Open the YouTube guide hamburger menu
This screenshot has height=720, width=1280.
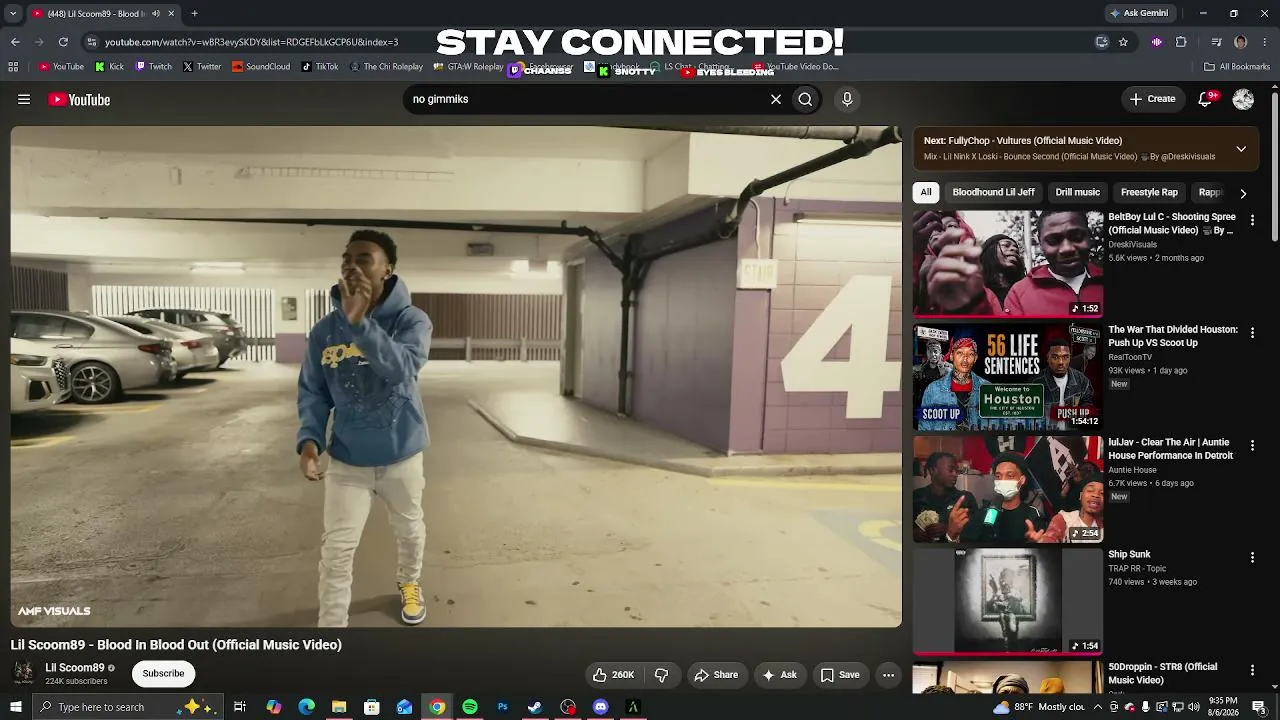click(24, 99)
